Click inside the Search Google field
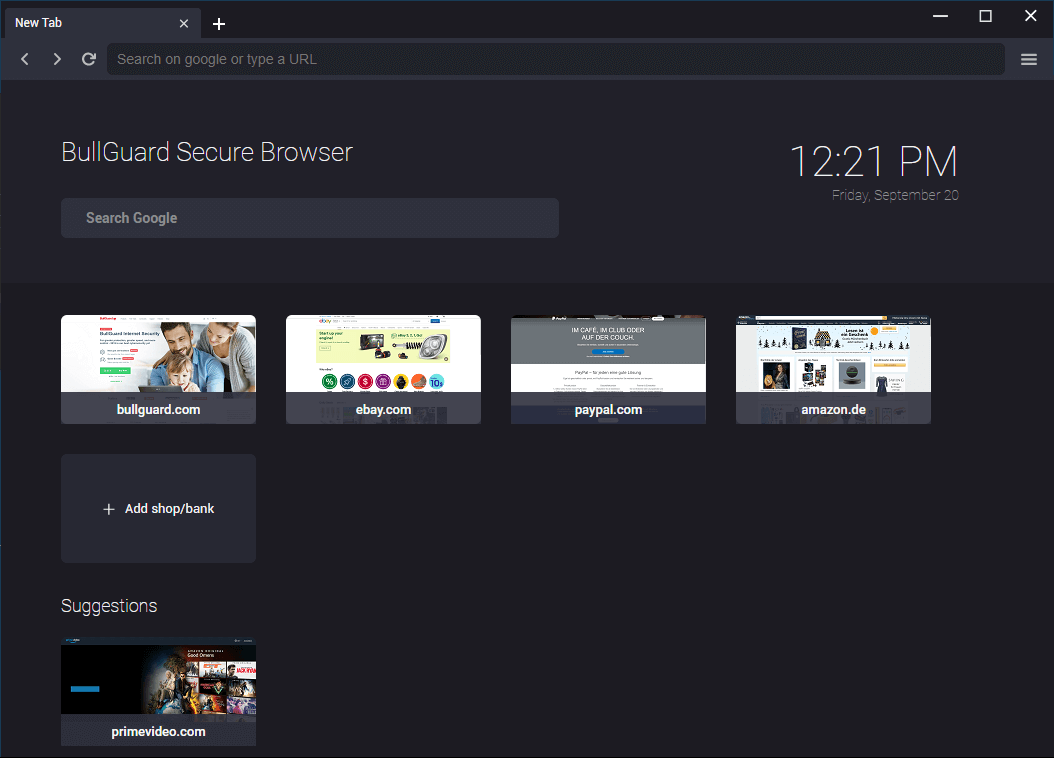Screen dimensions: 1054x758 point(310,218)
